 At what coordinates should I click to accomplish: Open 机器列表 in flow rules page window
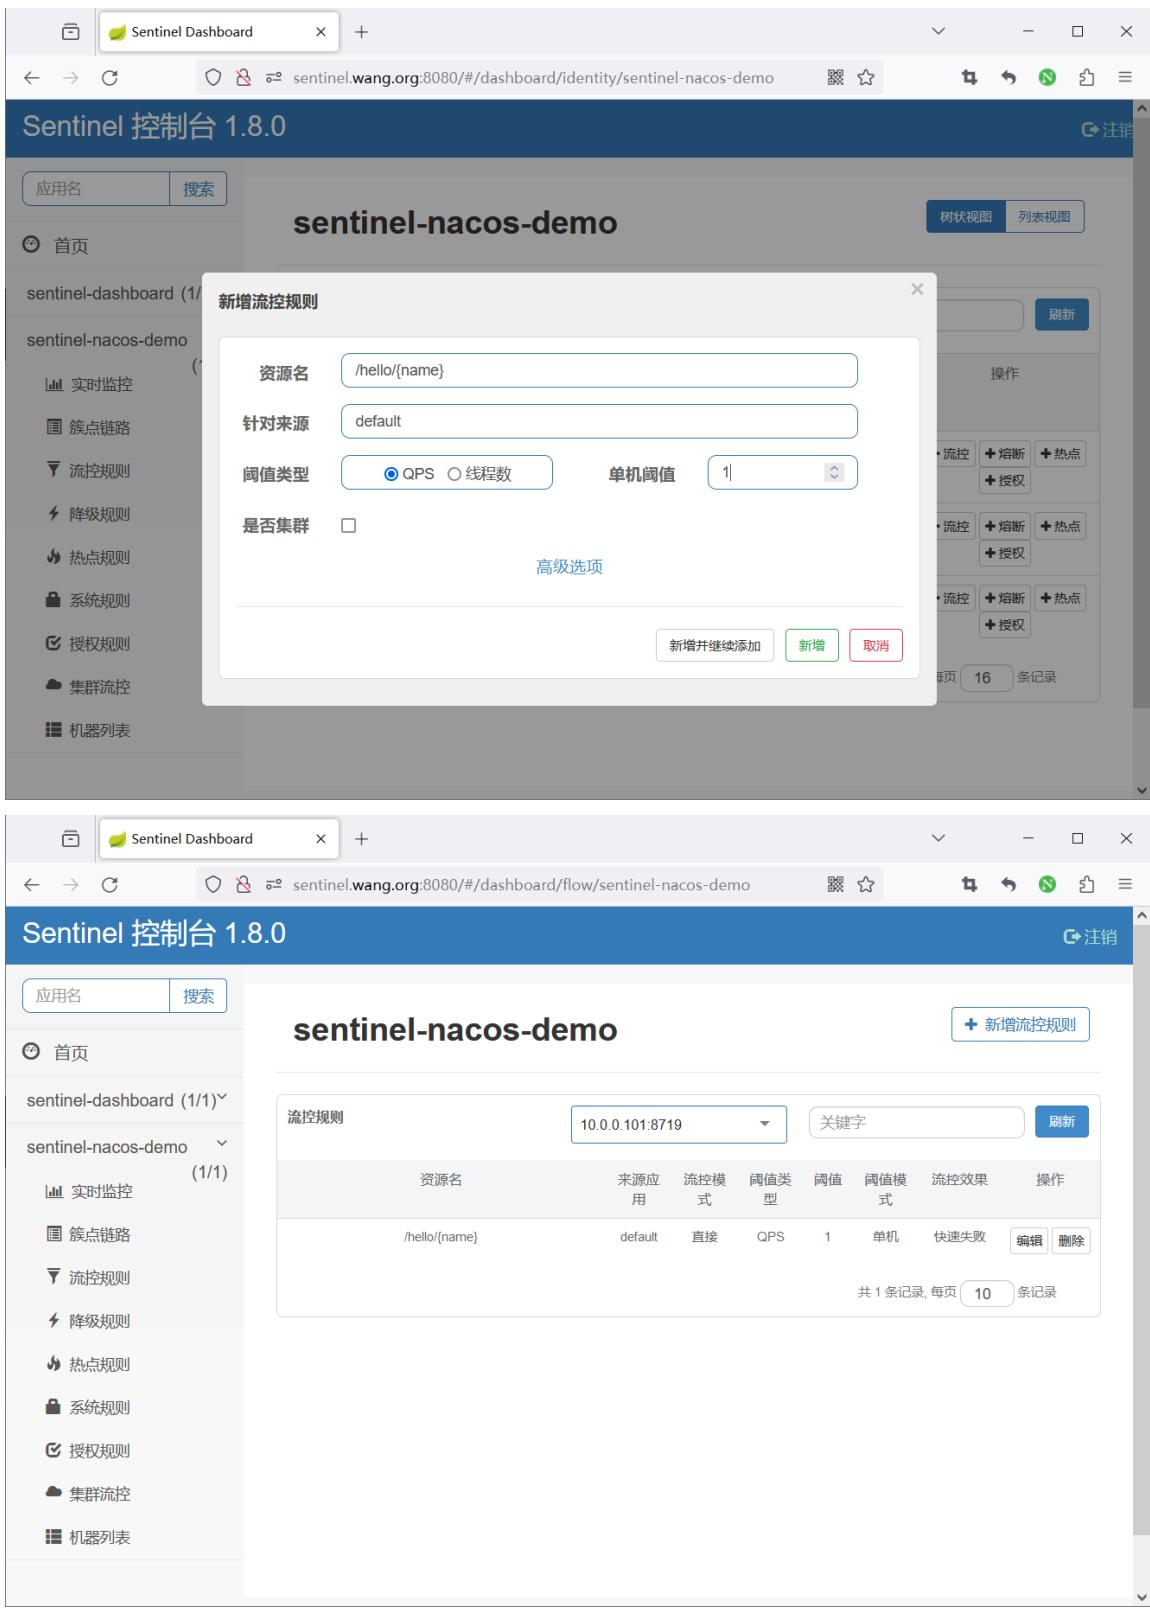(x=88, y=1537)
